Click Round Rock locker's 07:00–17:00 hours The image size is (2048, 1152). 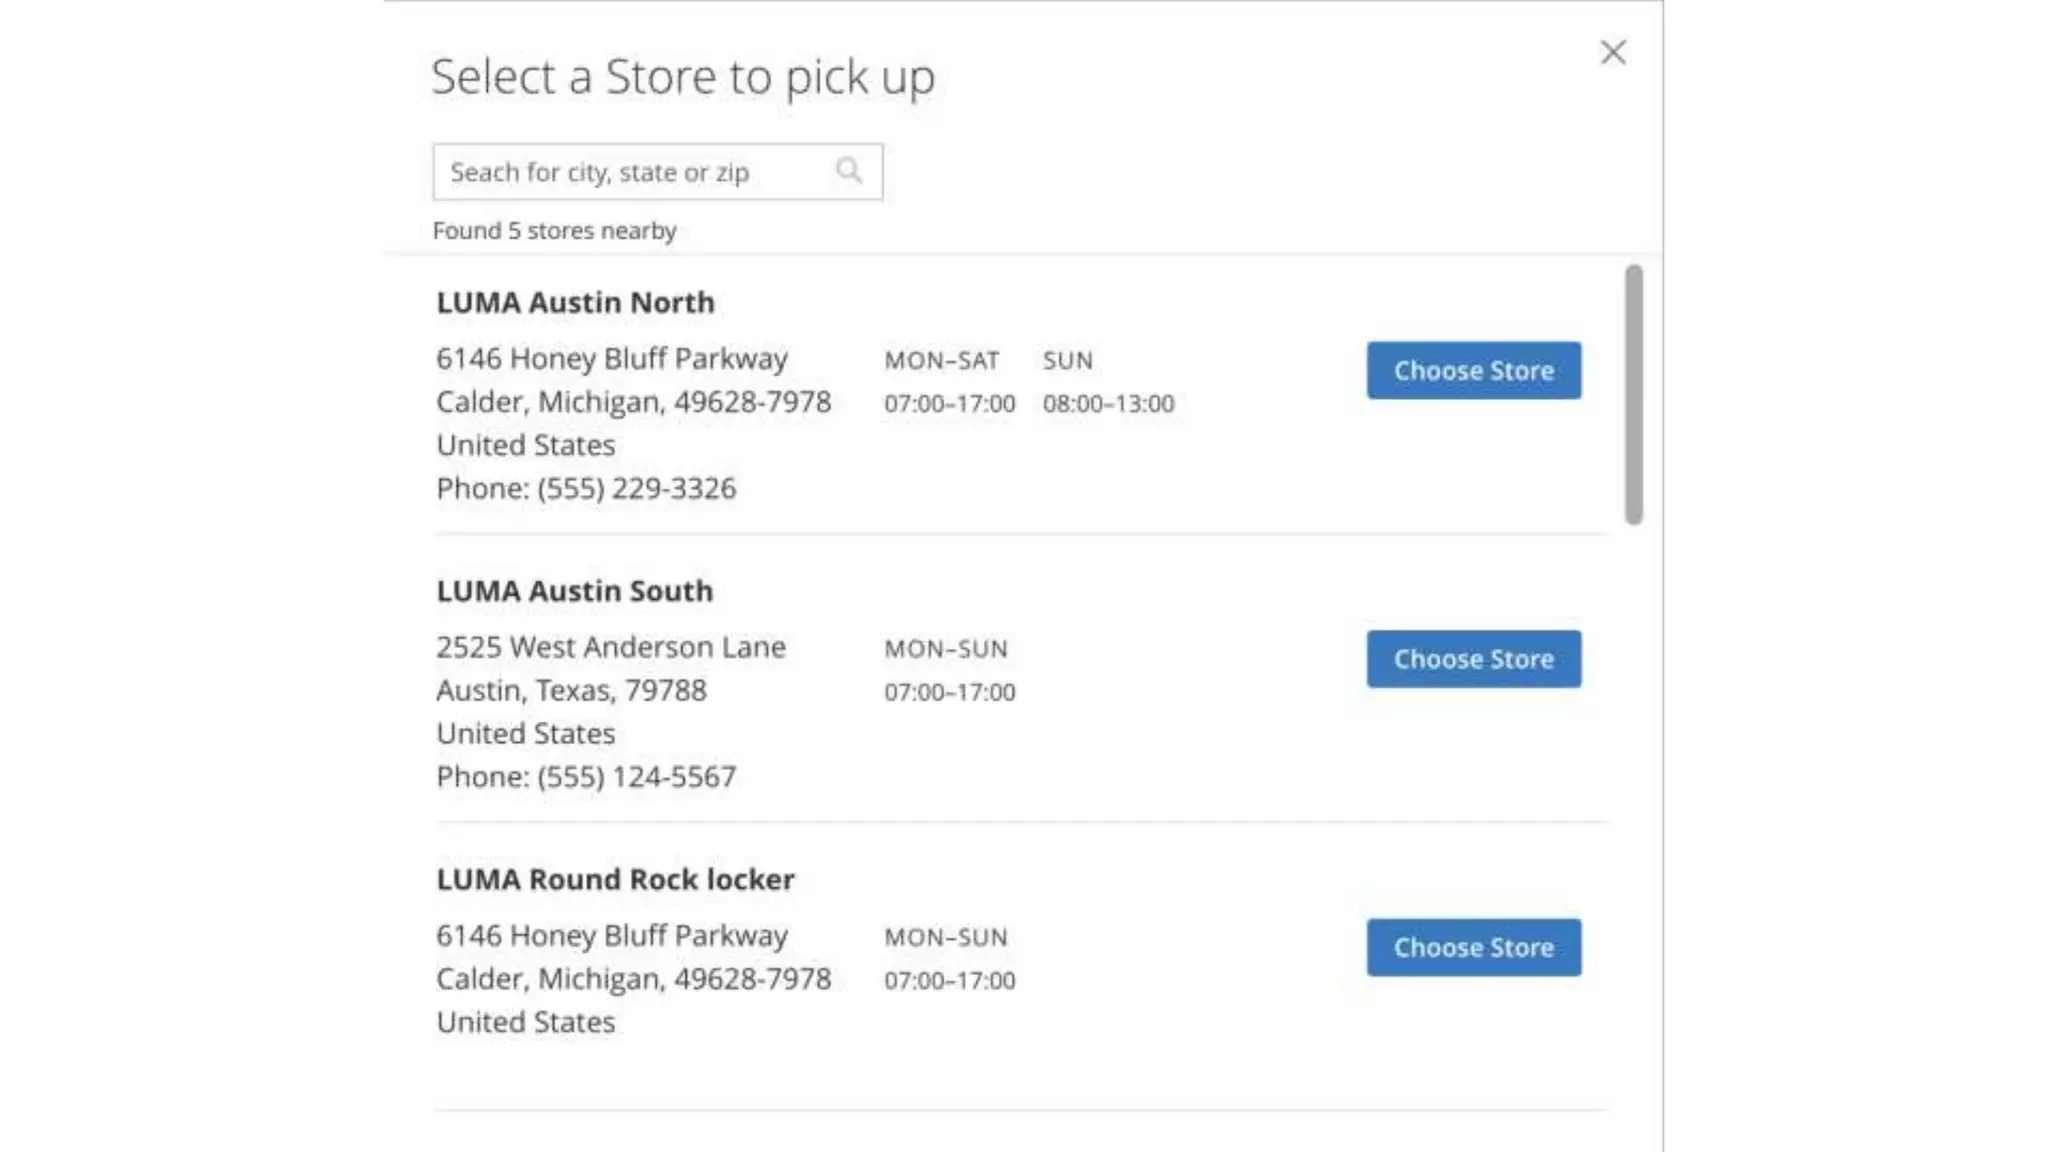tap(949, 981)
